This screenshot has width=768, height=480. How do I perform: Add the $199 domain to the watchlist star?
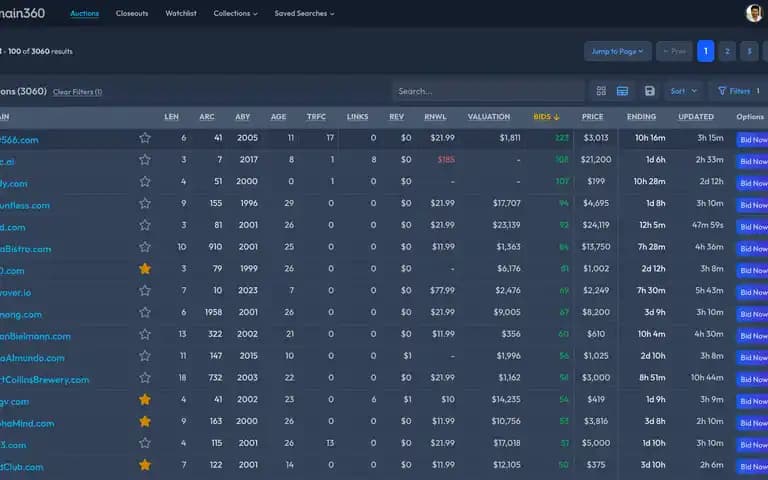[144, 182]
